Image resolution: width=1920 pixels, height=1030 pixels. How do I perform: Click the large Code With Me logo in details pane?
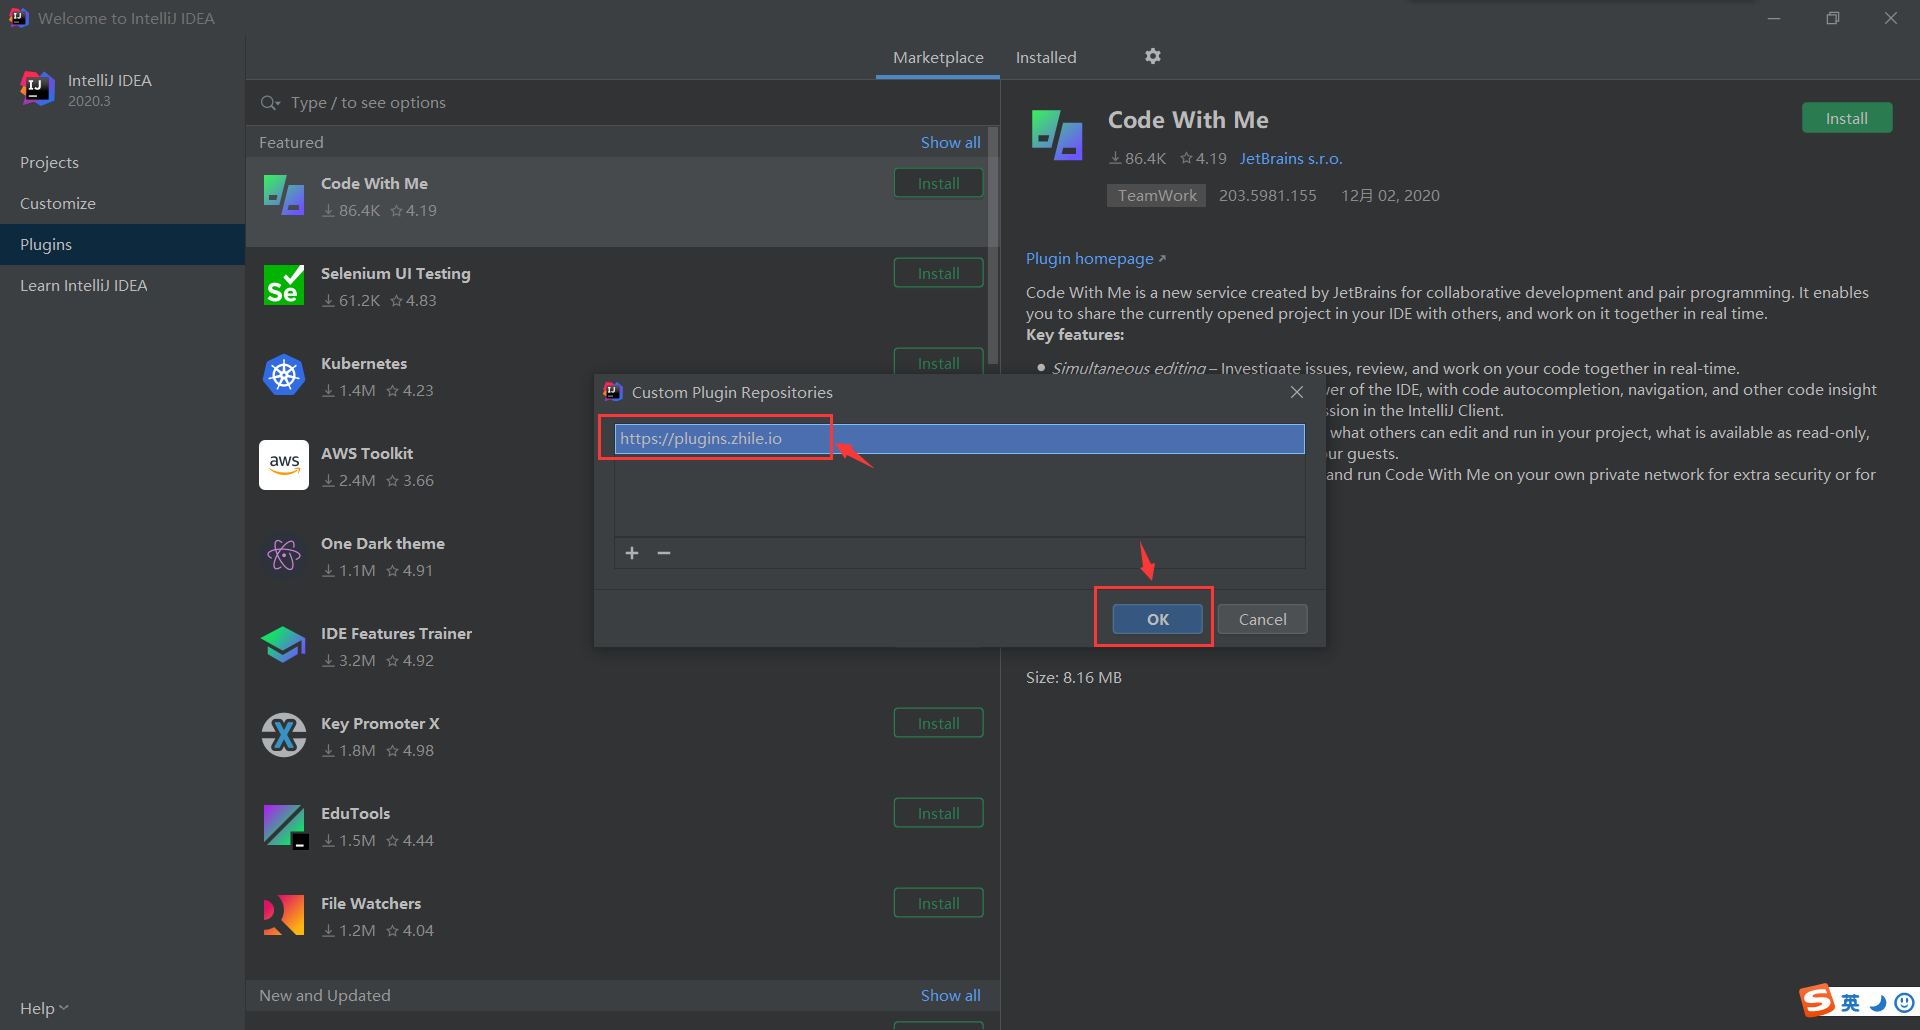click(1057, 135)
